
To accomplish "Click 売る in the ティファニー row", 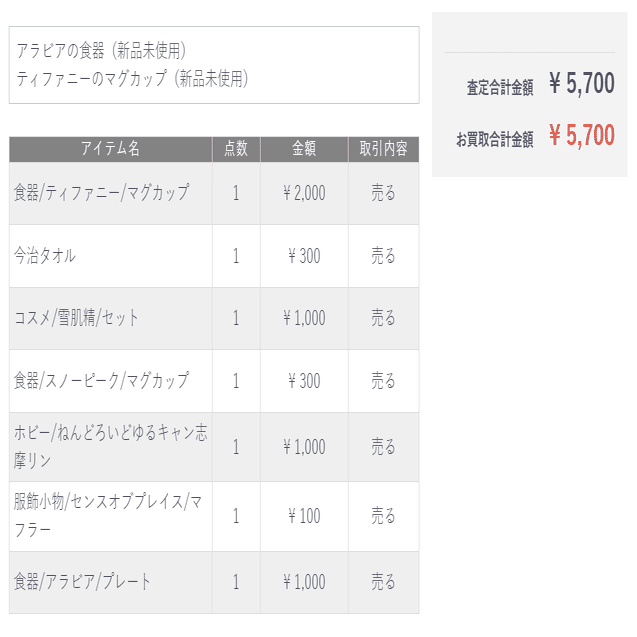I will coord(383,193).
